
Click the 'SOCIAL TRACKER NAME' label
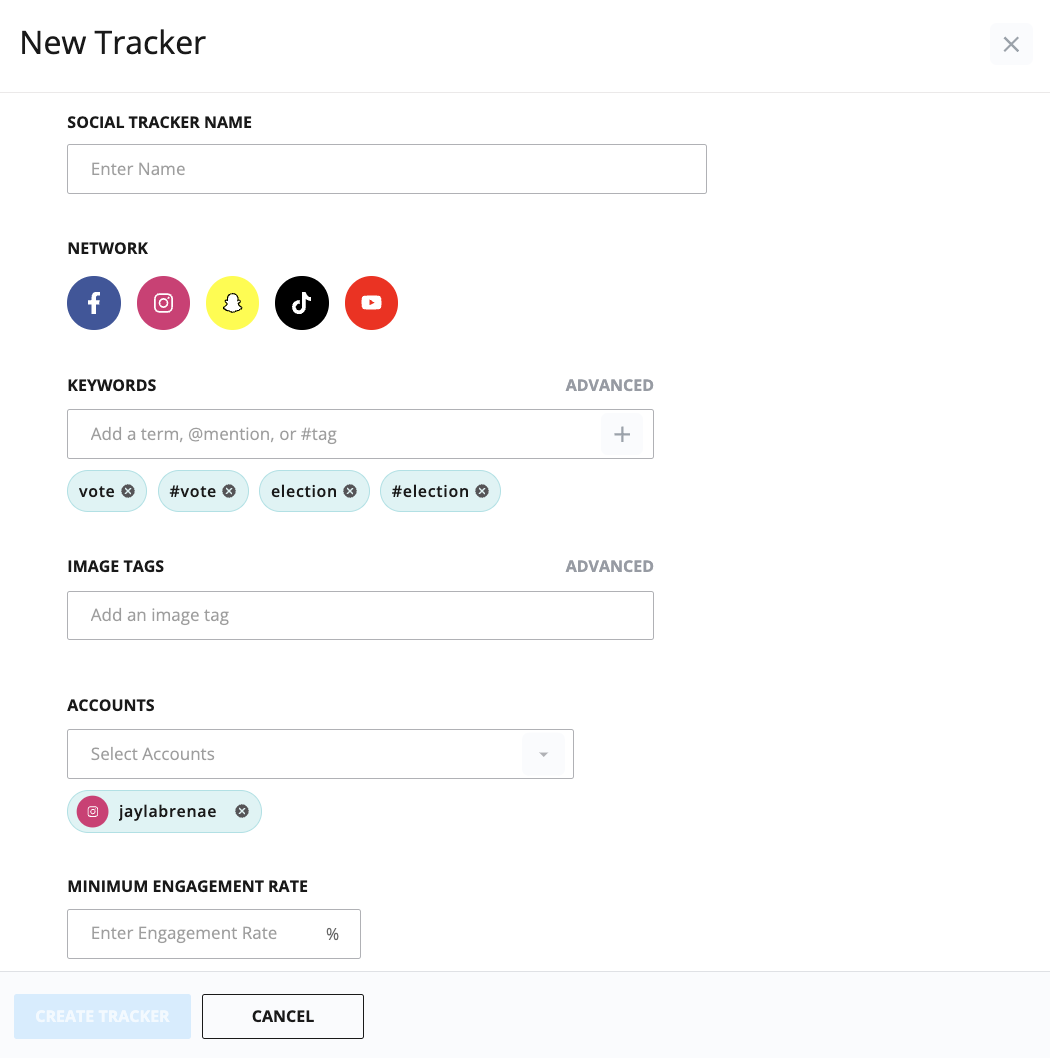[x=159, y=122]
